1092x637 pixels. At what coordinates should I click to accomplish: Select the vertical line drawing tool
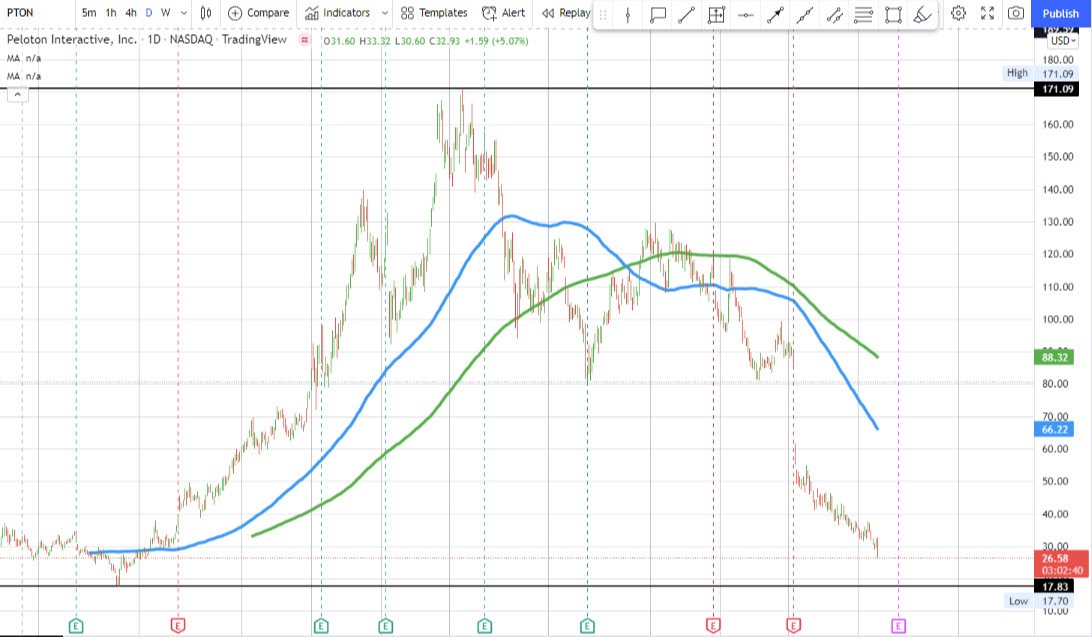pos(627,14)
